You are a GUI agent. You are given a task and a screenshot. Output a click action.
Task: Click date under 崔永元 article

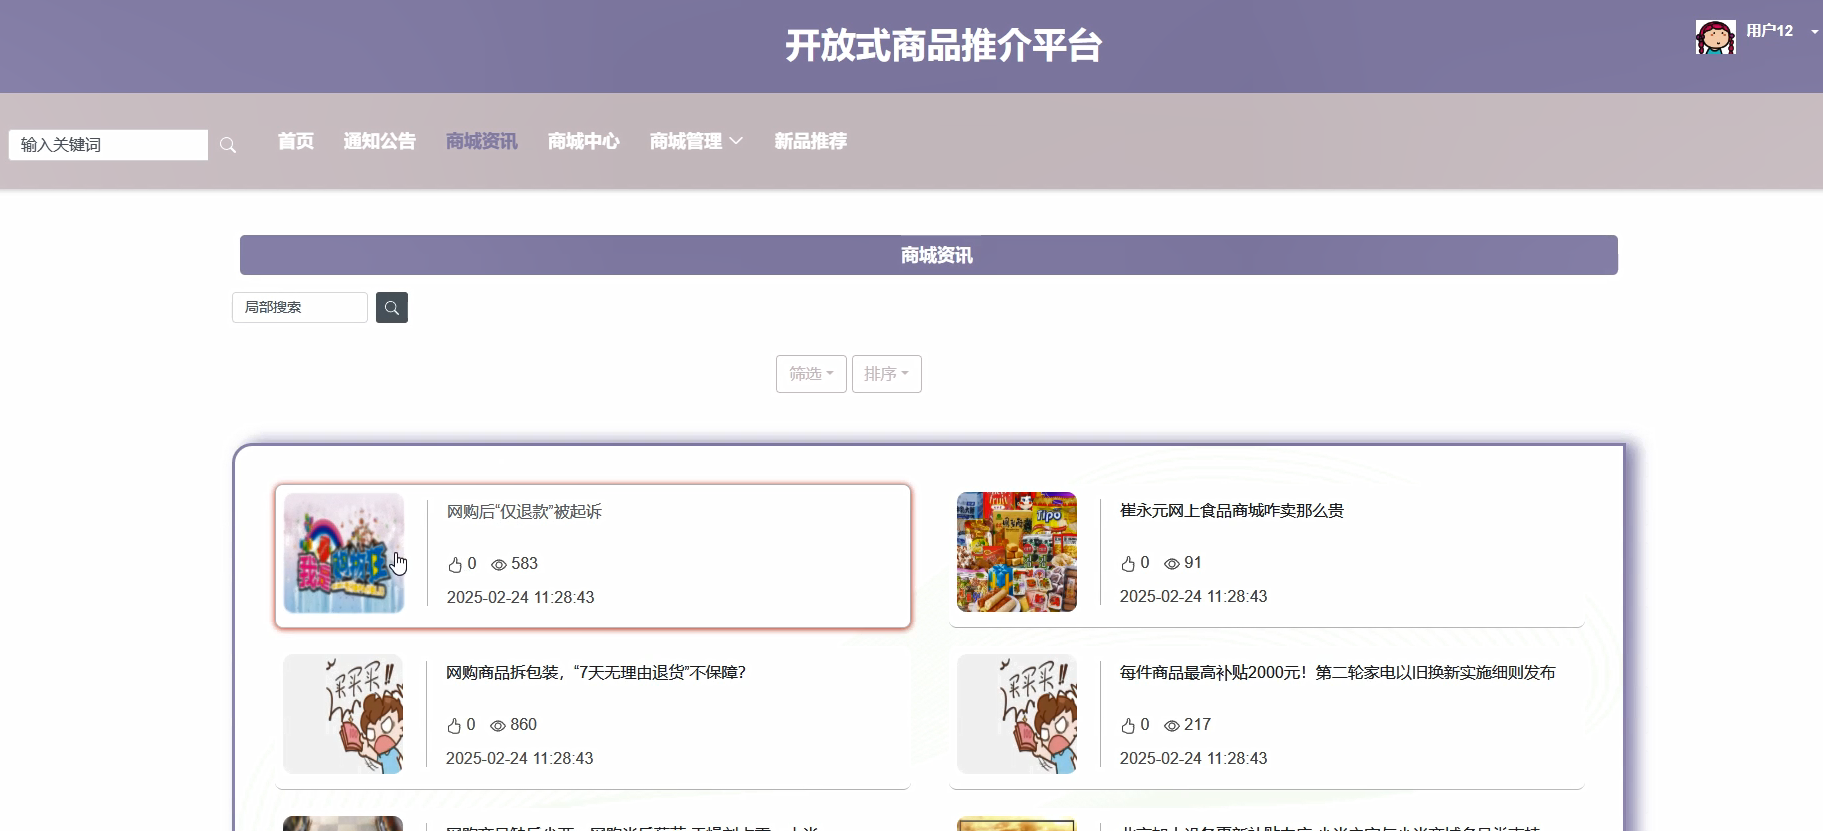tap(1194, 597)
